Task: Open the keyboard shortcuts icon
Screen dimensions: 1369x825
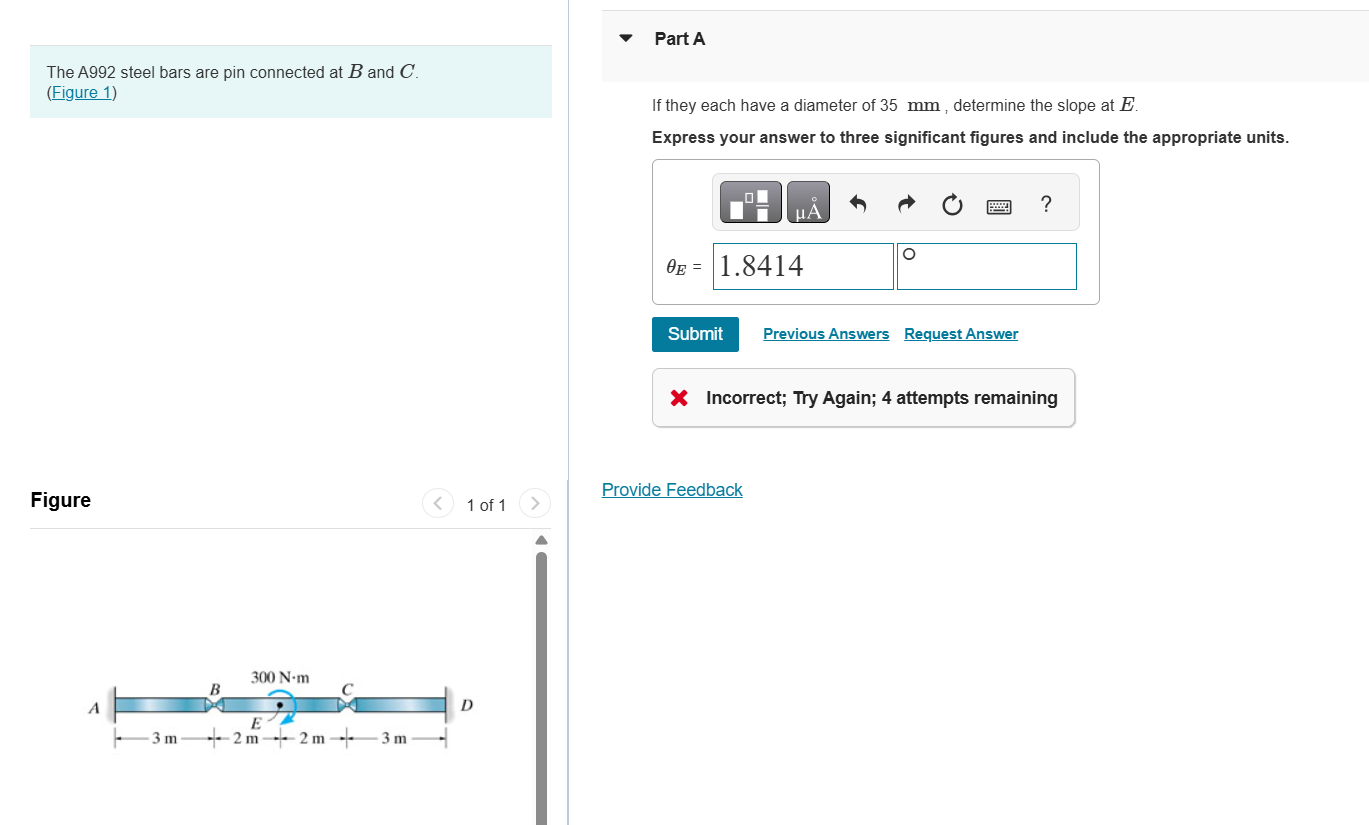Action: coord(998,204)
